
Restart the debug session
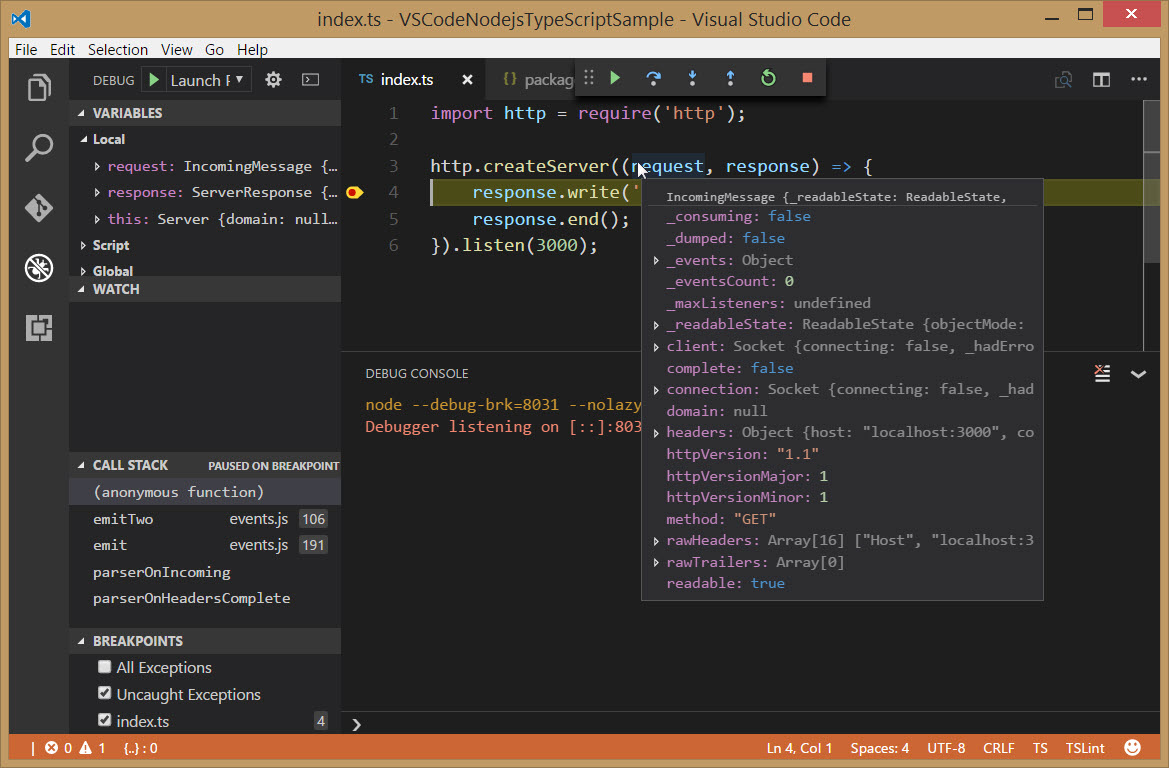click(769, 78)
